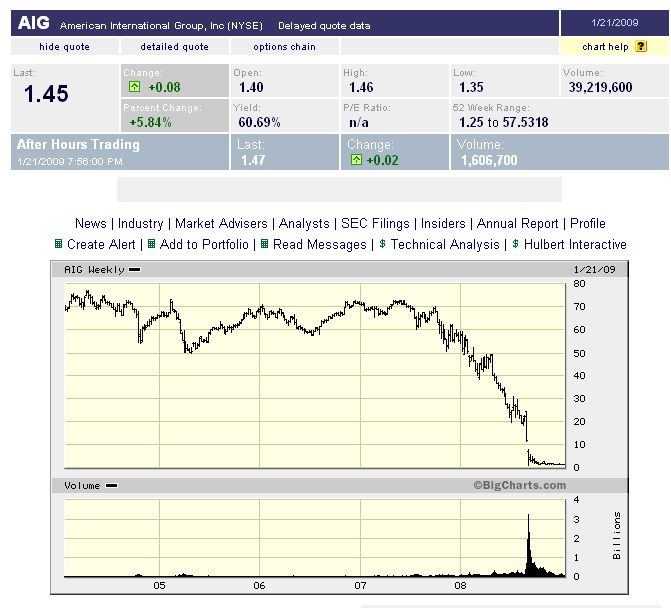Screen dimensions: 671x608
Task: Click the P/E Ratio value n/a
Action: coord(359,123)
